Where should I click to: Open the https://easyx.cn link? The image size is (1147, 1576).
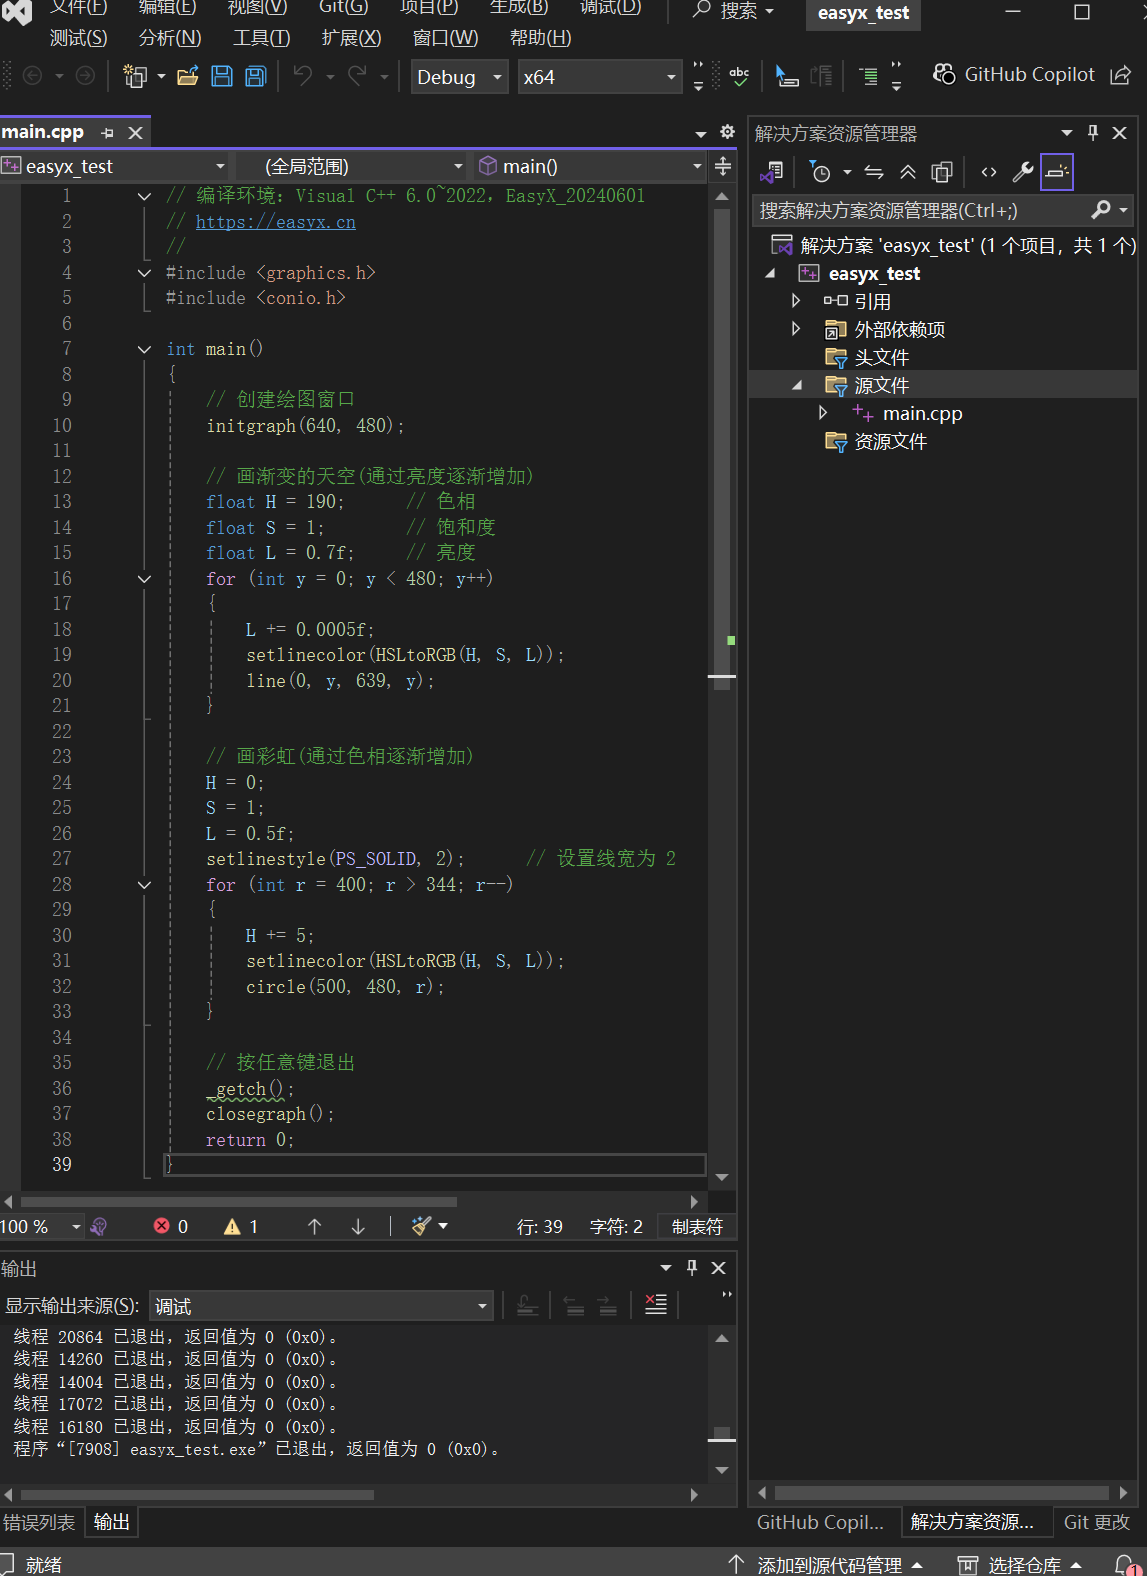tap(275, 222)
